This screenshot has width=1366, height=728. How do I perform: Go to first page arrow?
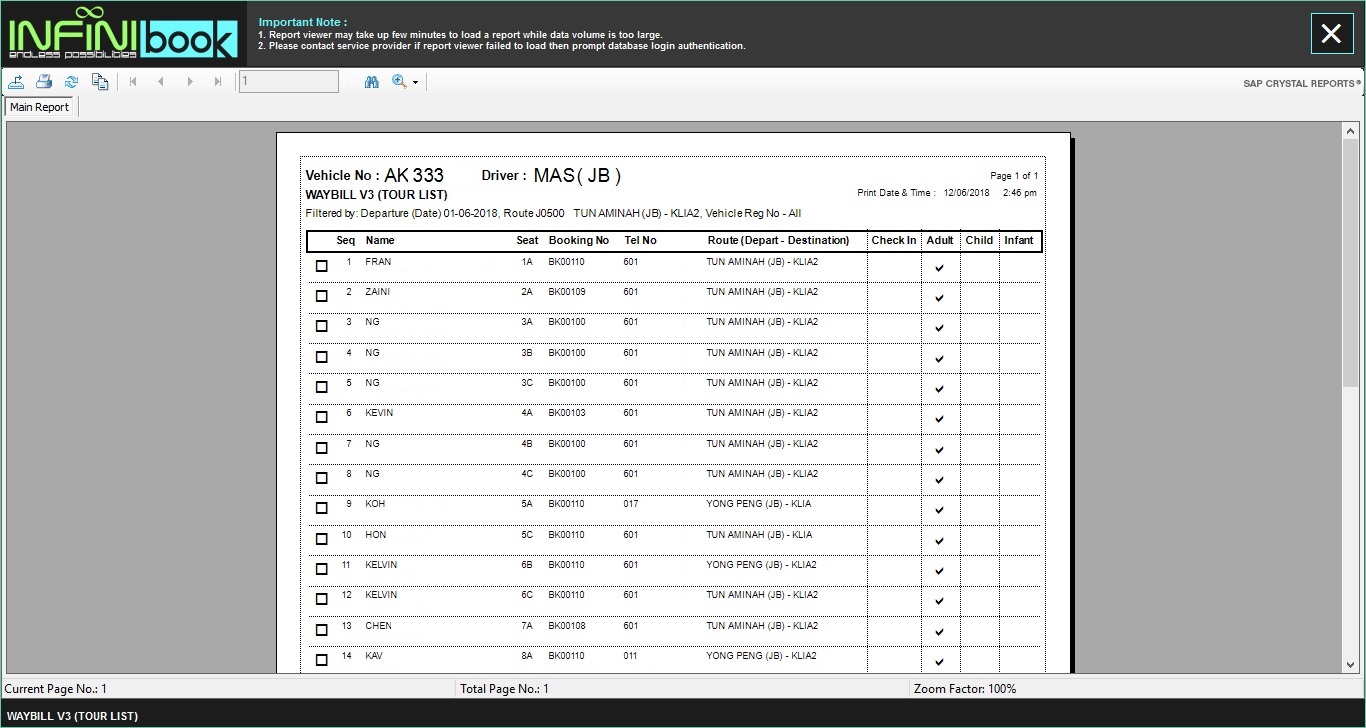click(x=132, y=82)
